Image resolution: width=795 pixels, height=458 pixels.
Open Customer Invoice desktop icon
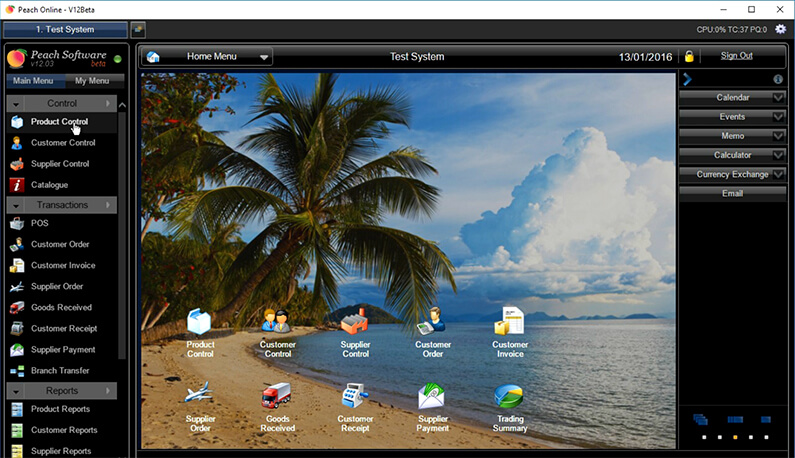(509, 321)
